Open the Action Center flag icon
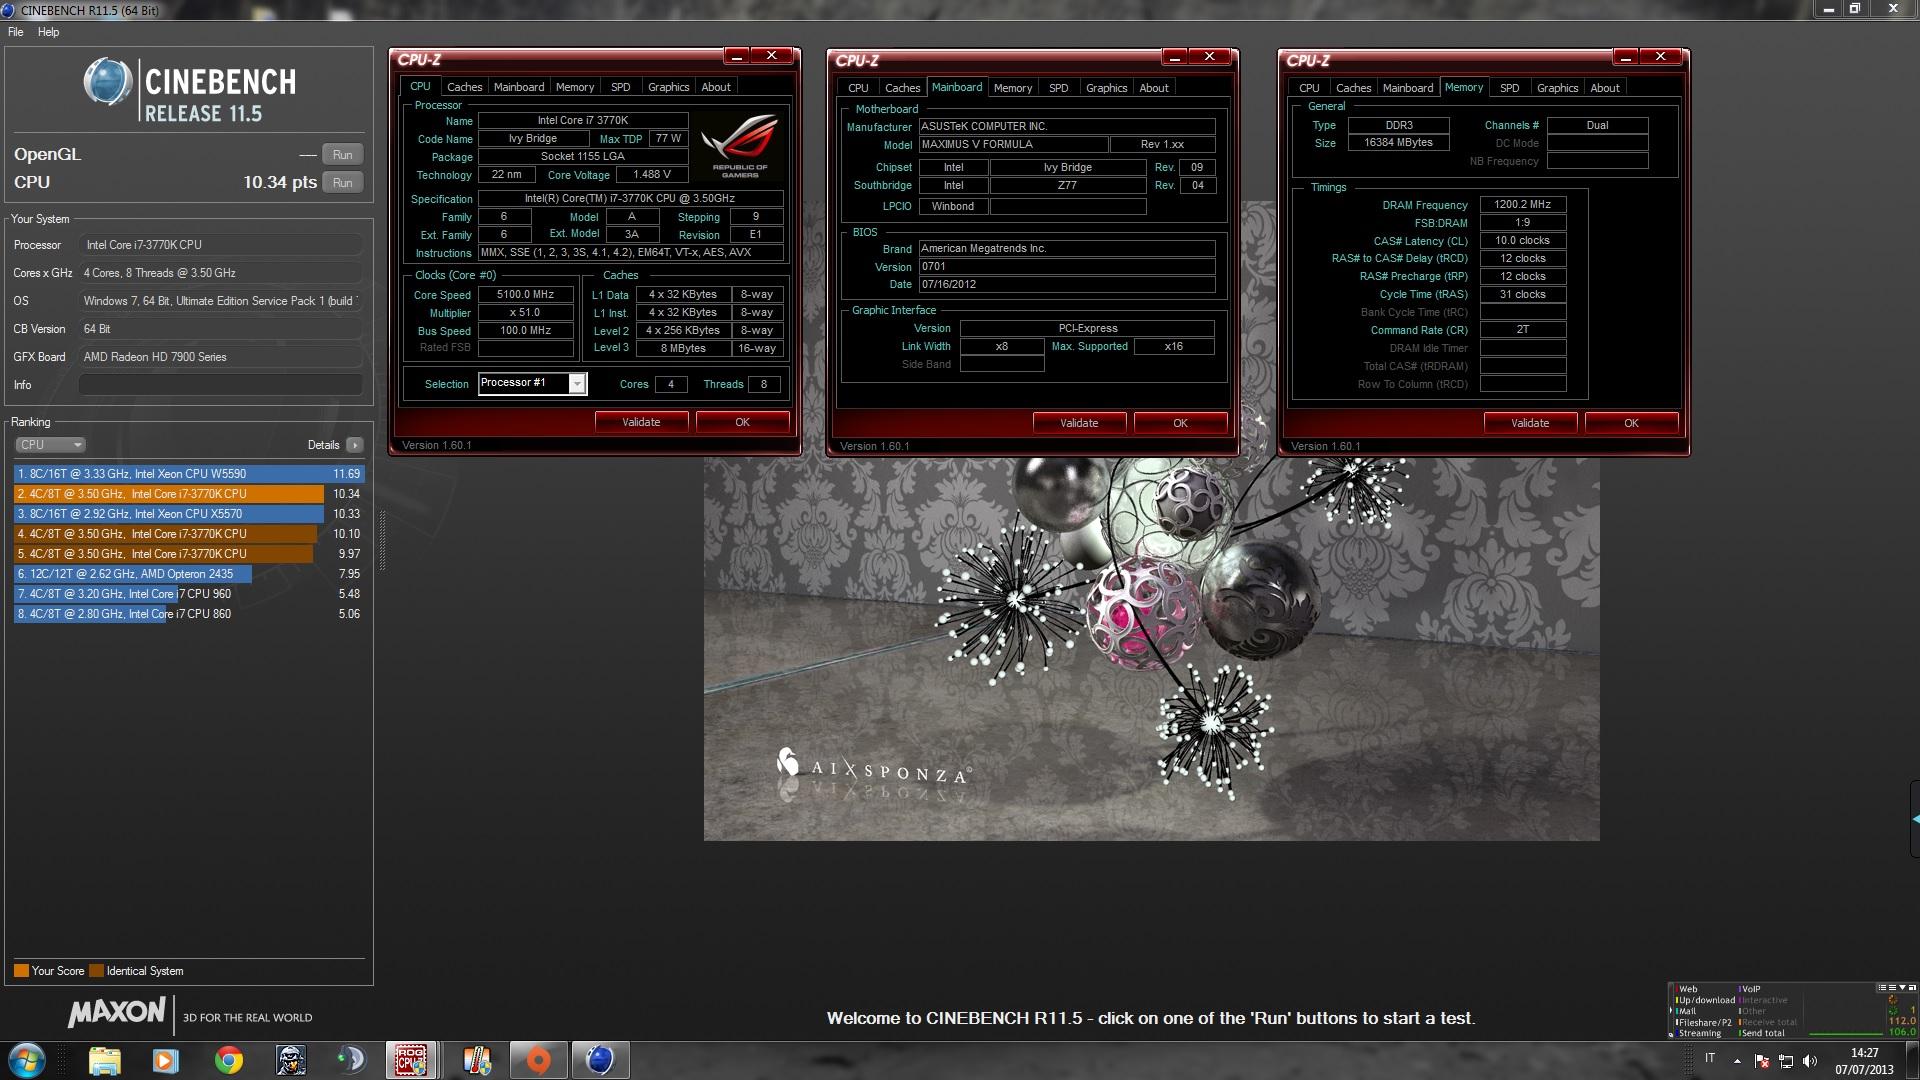1920x1080 pixels. (x=1762, y=1060)
